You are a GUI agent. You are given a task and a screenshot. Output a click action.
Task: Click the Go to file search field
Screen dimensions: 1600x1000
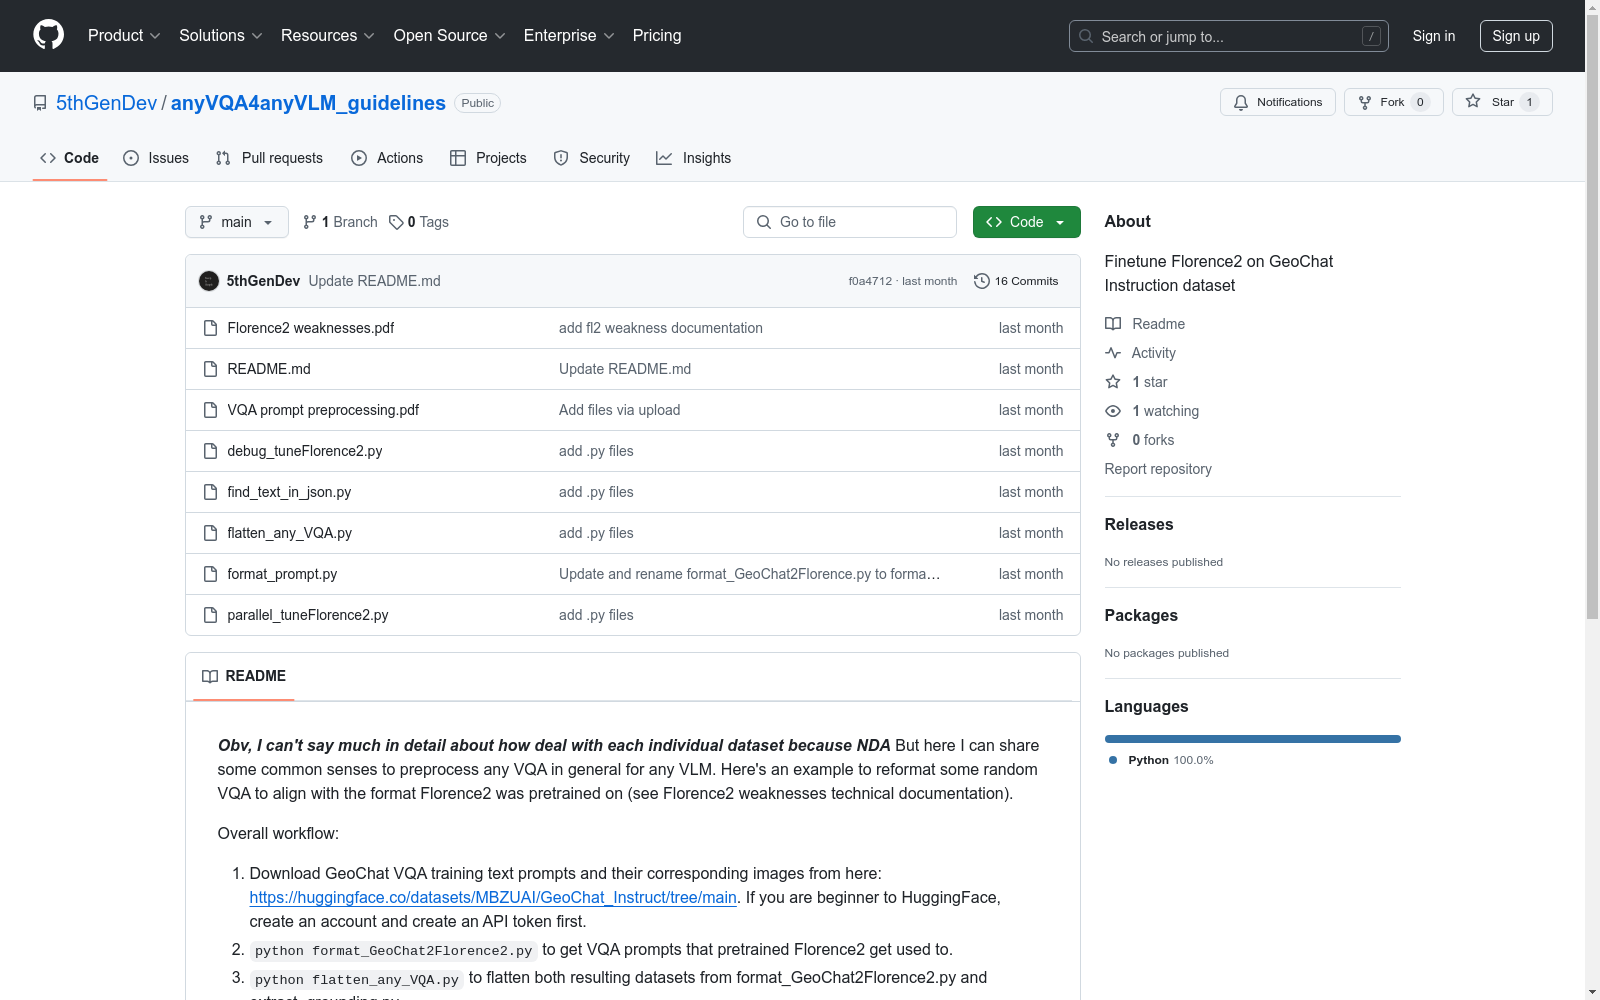tap(850, 222)
